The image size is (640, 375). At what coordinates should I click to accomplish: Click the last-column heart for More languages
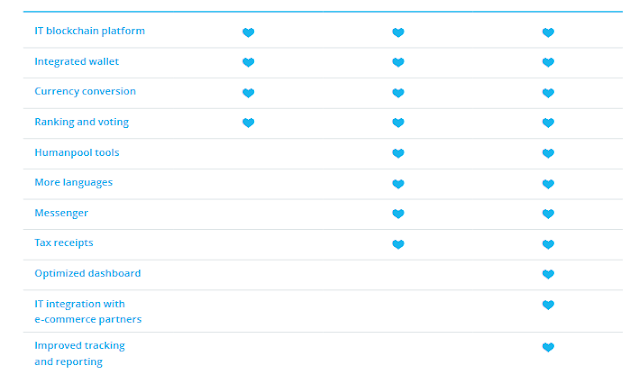coord(548,184)
